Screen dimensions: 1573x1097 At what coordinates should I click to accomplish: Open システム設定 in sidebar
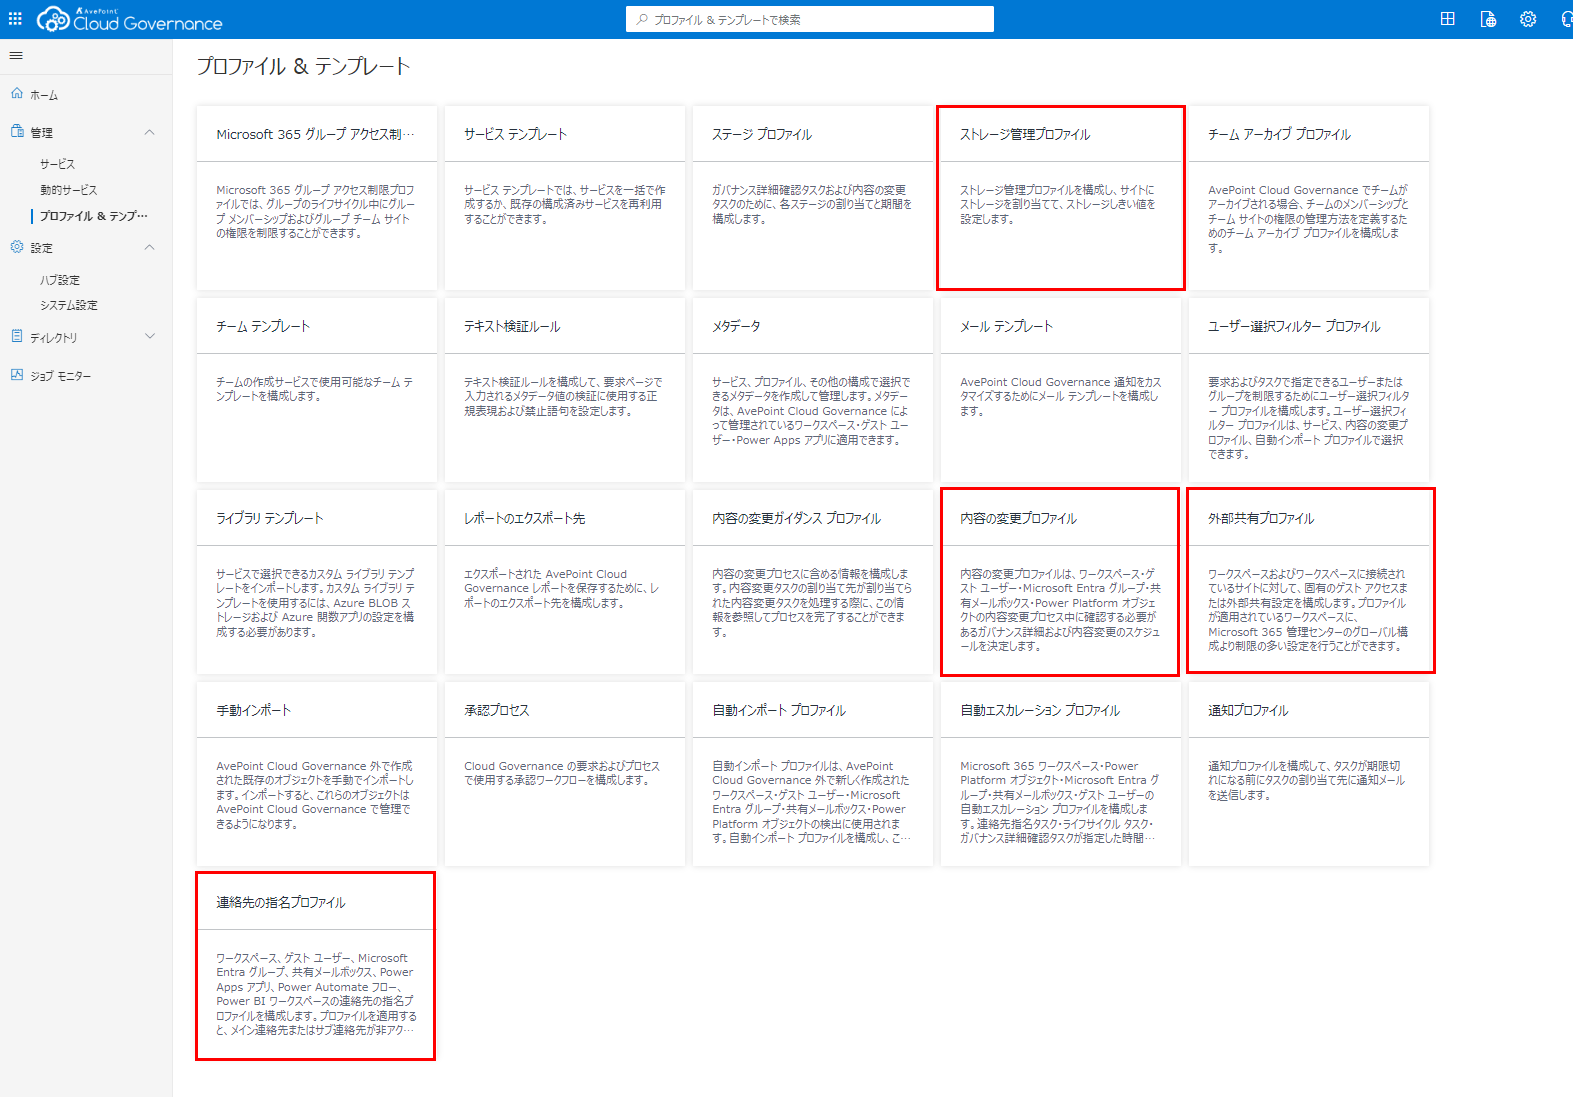click(x=69, y=305)
